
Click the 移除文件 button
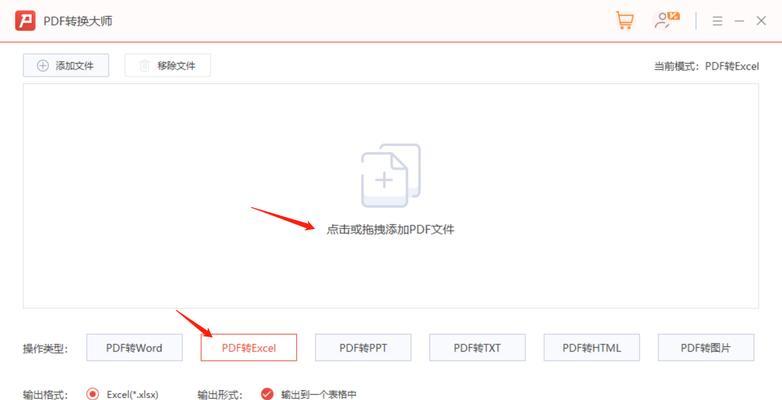168,65
